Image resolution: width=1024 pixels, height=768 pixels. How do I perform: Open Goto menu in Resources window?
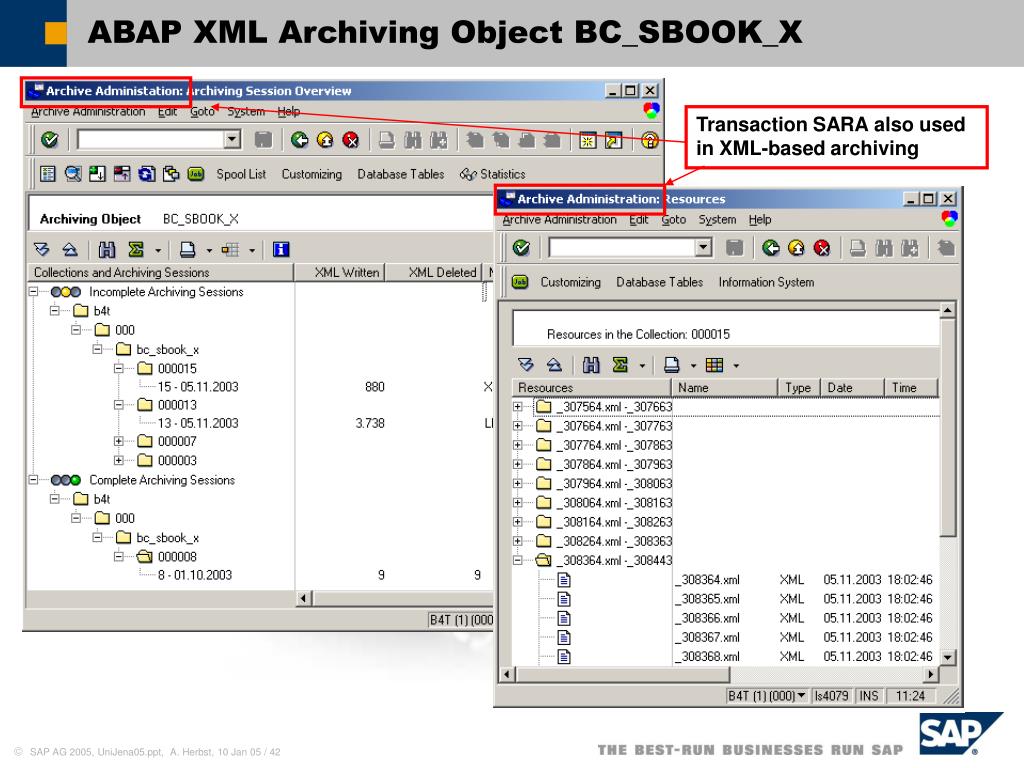click(x=673, y=220)
